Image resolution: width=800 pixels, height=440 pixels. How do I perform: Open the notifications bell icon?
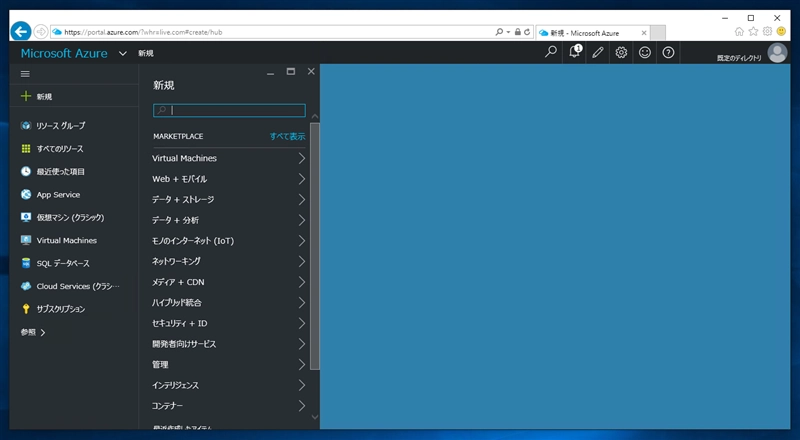[574, 52]
